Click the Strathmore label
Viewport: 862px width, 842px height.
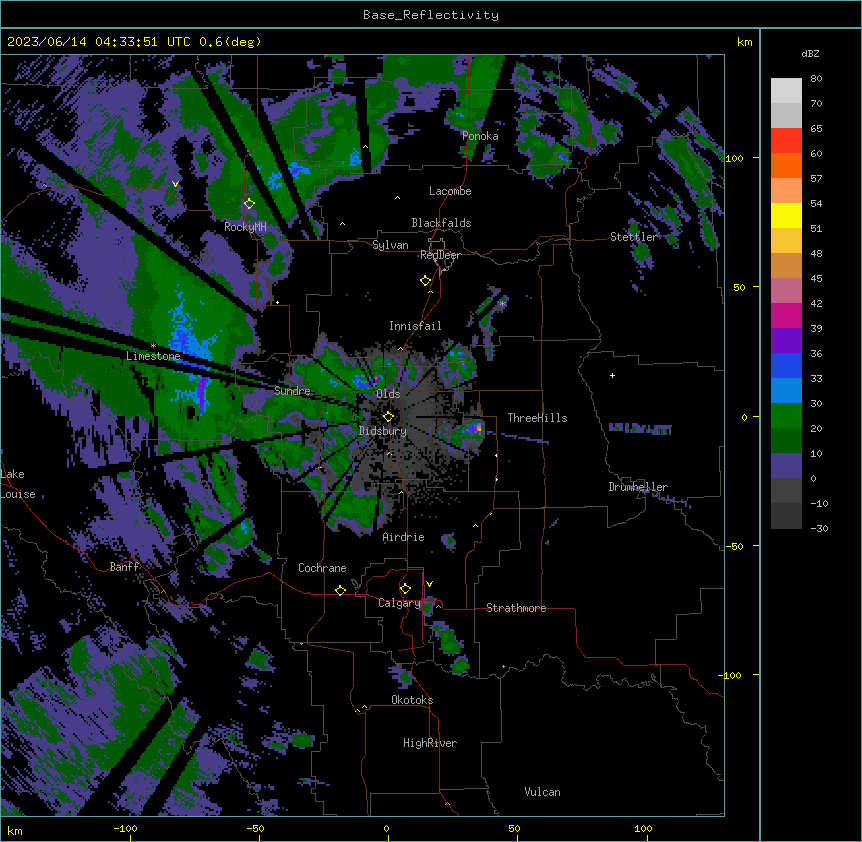[516, 608]
